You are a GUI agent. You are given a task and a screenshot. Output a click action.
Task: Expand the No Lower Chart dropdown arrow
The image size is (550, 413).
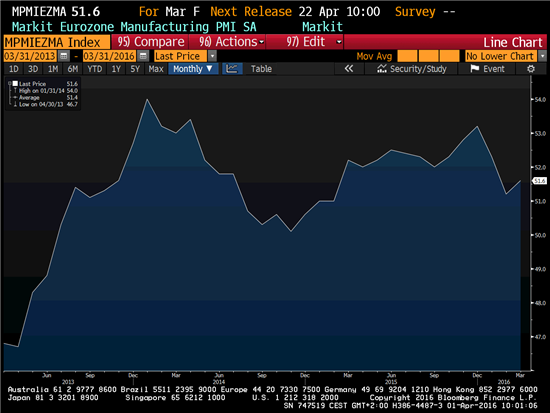point(543,56)
